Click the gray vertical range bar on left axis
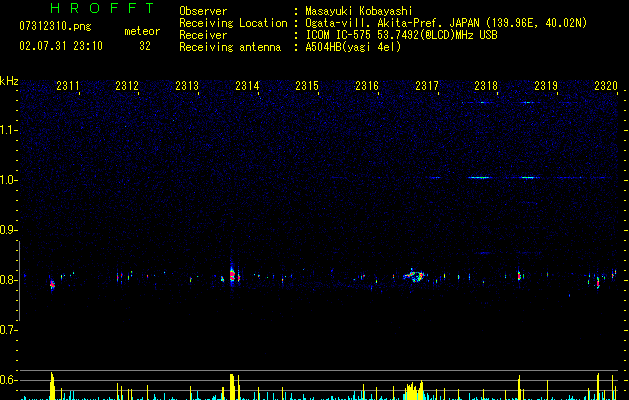 pyautogui.click(x=19, y=280)
